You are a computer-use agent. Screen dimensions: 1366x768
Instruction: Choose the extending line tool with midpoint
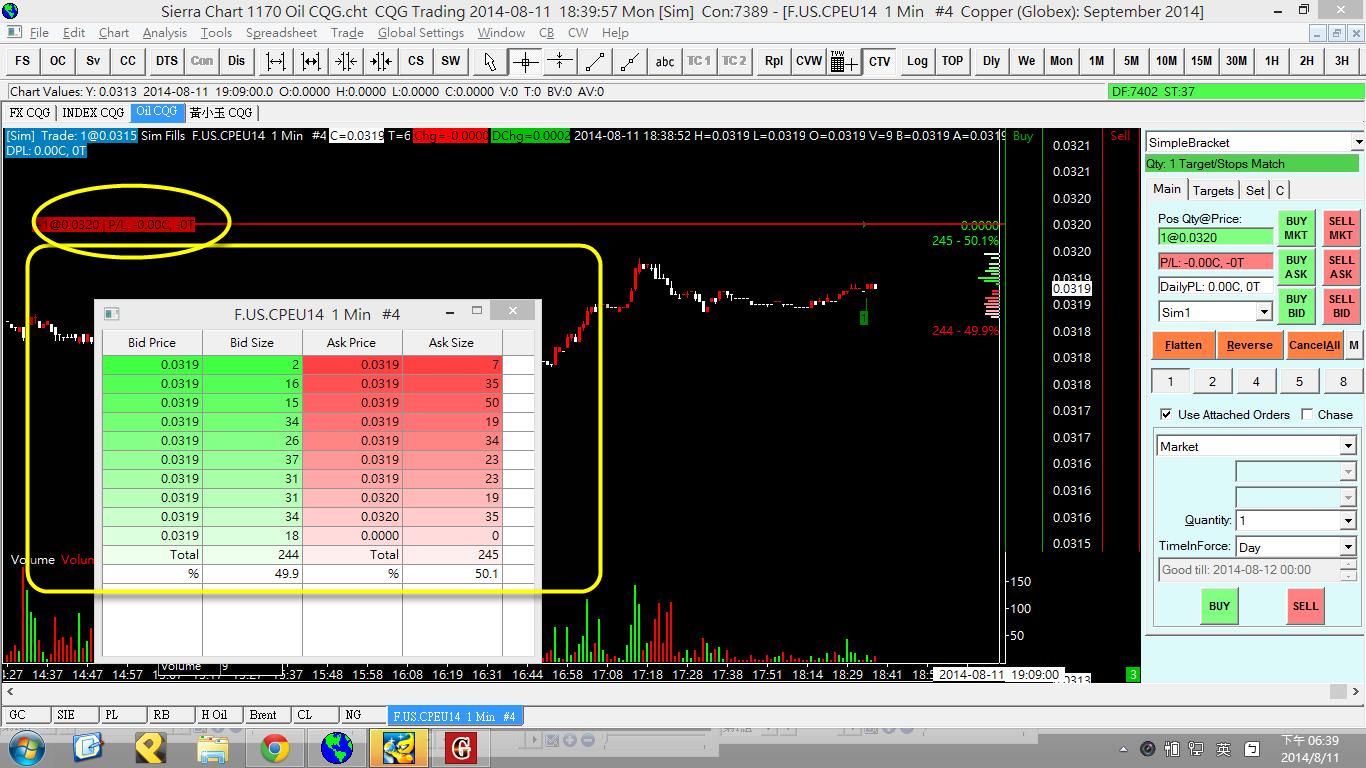(630, 61)
